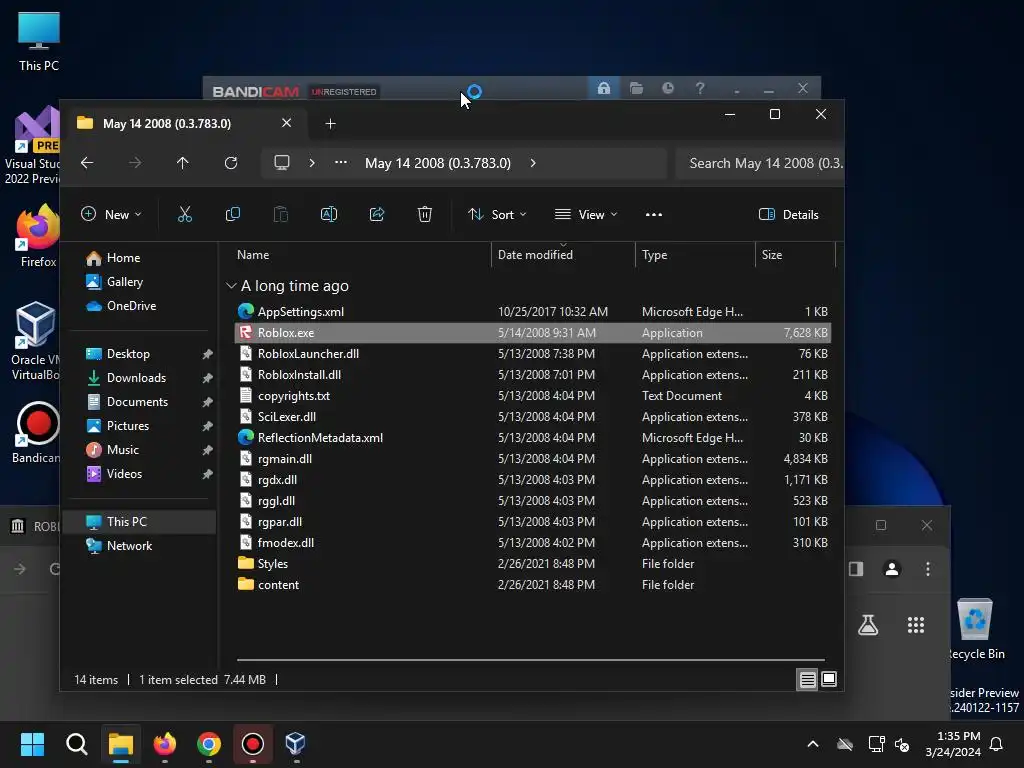1024x768 pixels.
Task: Select the May 14 2008 (0.3.783.0) tab
Action: click(167, 123)
